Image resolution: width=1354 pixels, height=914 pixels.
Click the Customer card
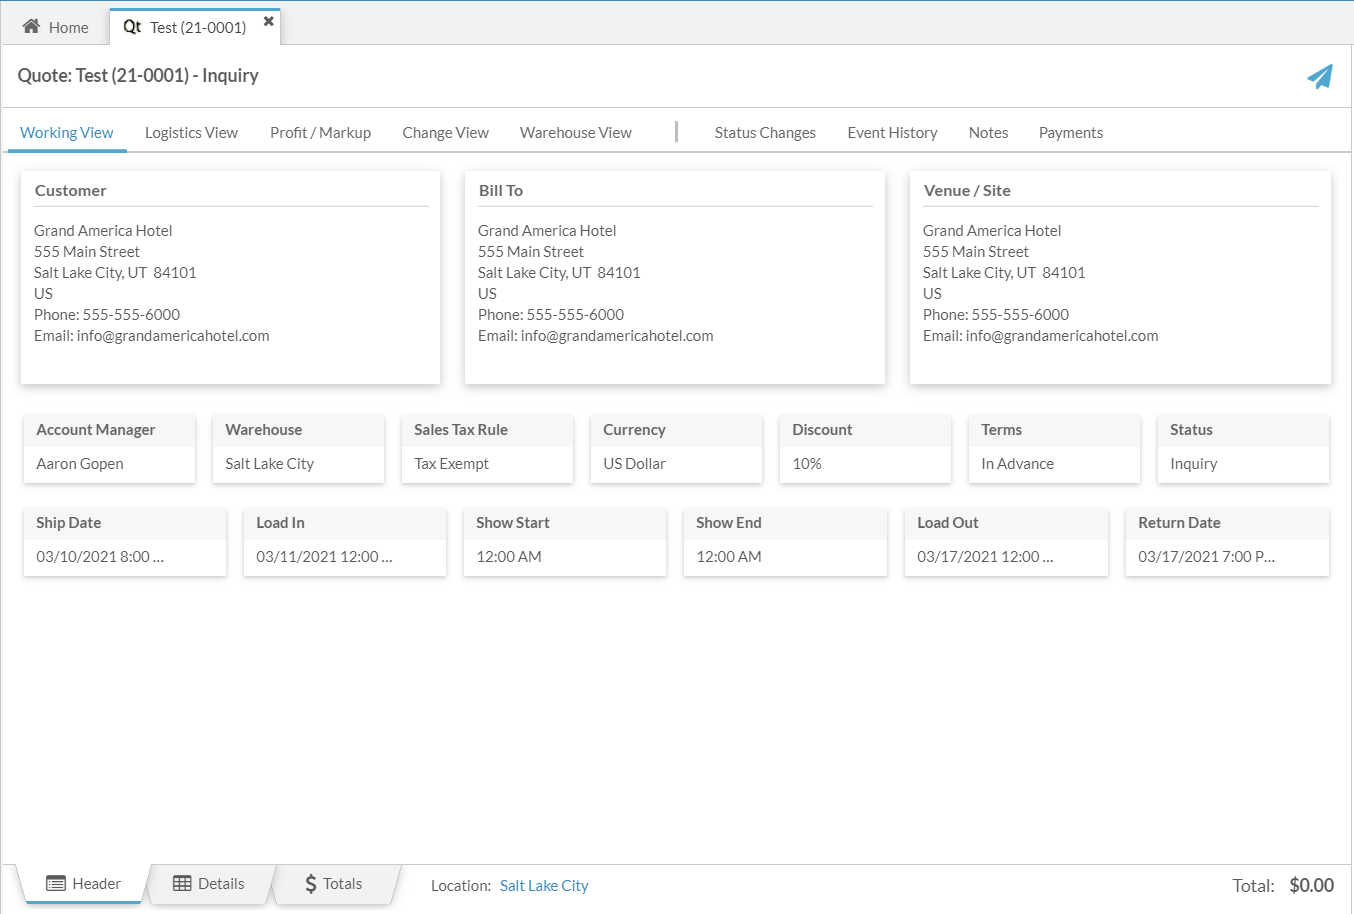(230, 277)
